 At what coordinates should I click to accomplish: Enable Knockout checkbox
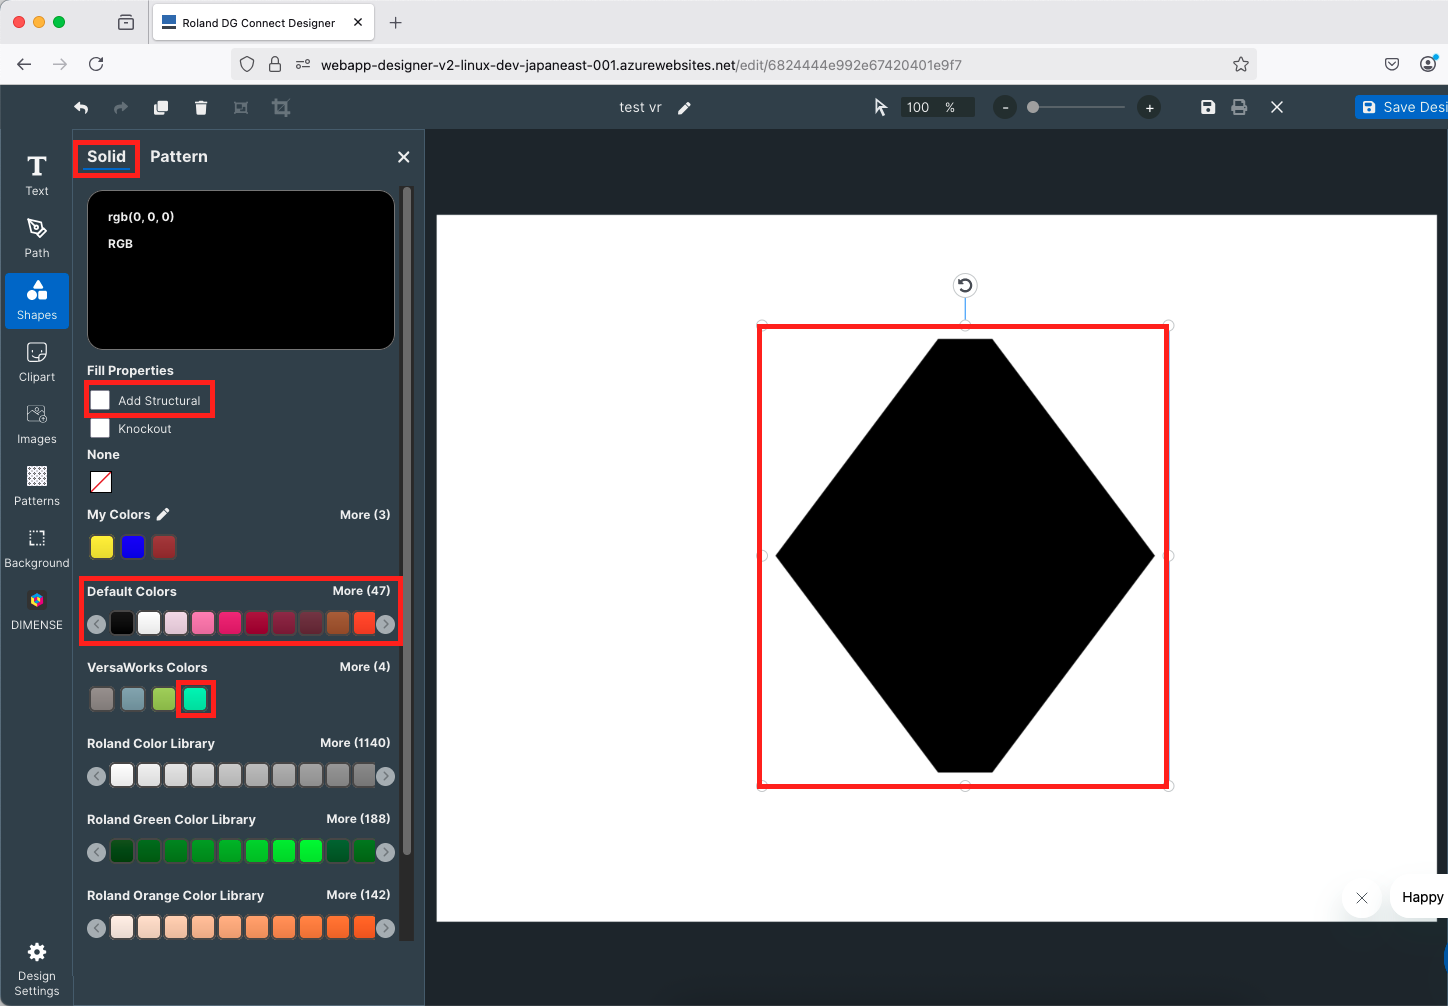point(100,428)
